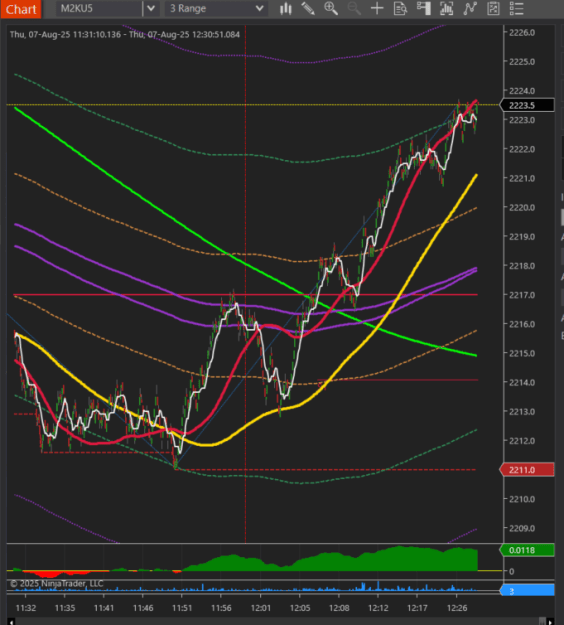The height and width of the screenshot is (625, 564).
Task: Open the 3 Range interval dropdown
Action: click(x=216, y=8)
